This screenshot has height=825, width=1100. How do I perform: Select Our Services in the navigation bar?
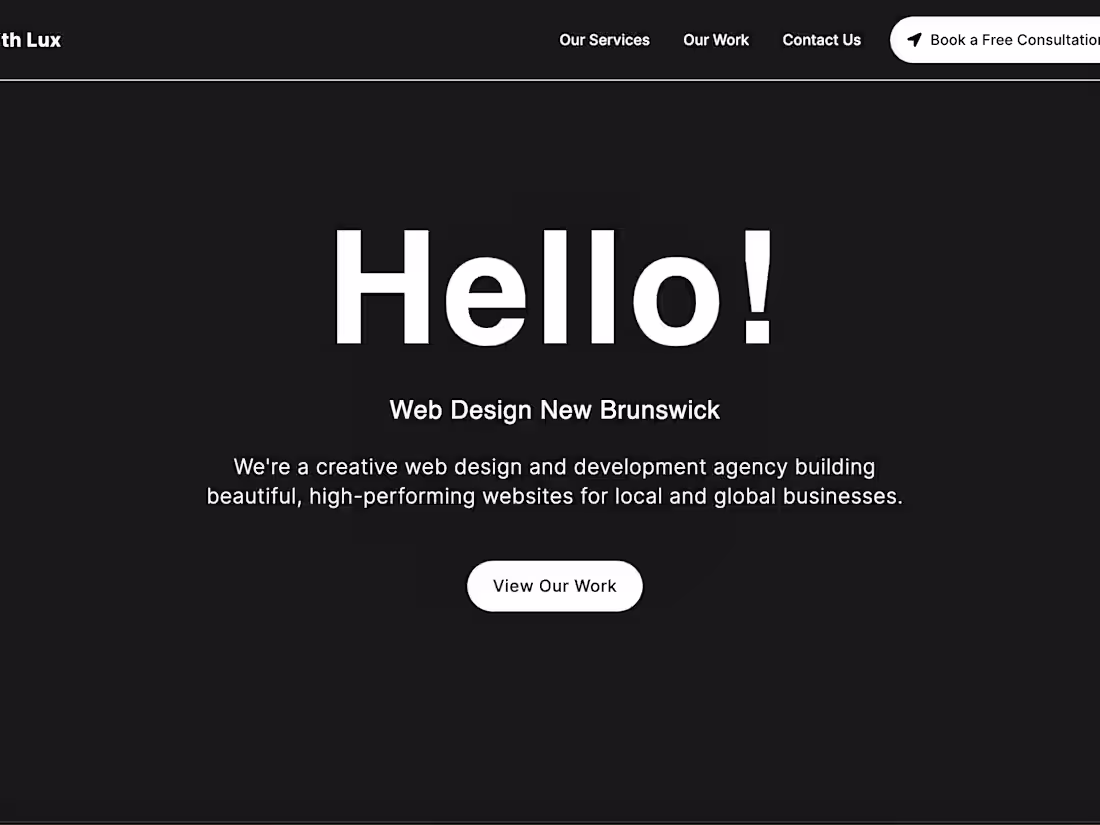pos(604,40)
